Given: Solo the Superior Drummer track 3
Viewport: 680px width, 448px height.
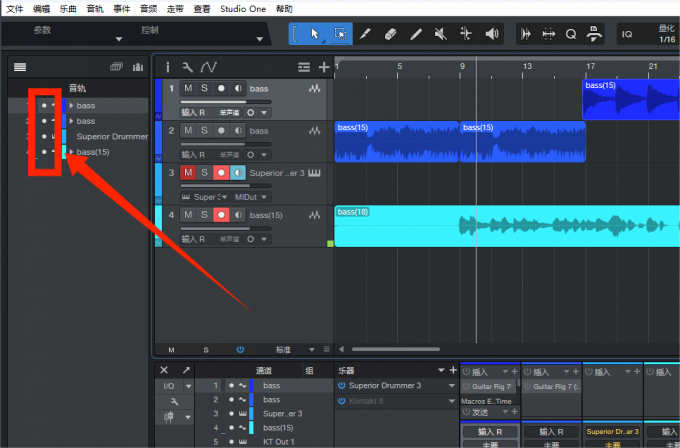Looking at the screenshot, I should pos(204,173).
